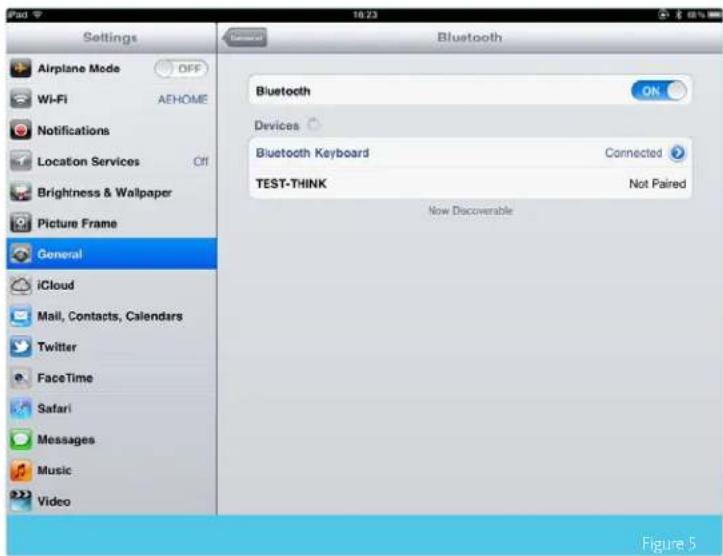
Task: Tap the Connected status text
Action: point(633,153)
